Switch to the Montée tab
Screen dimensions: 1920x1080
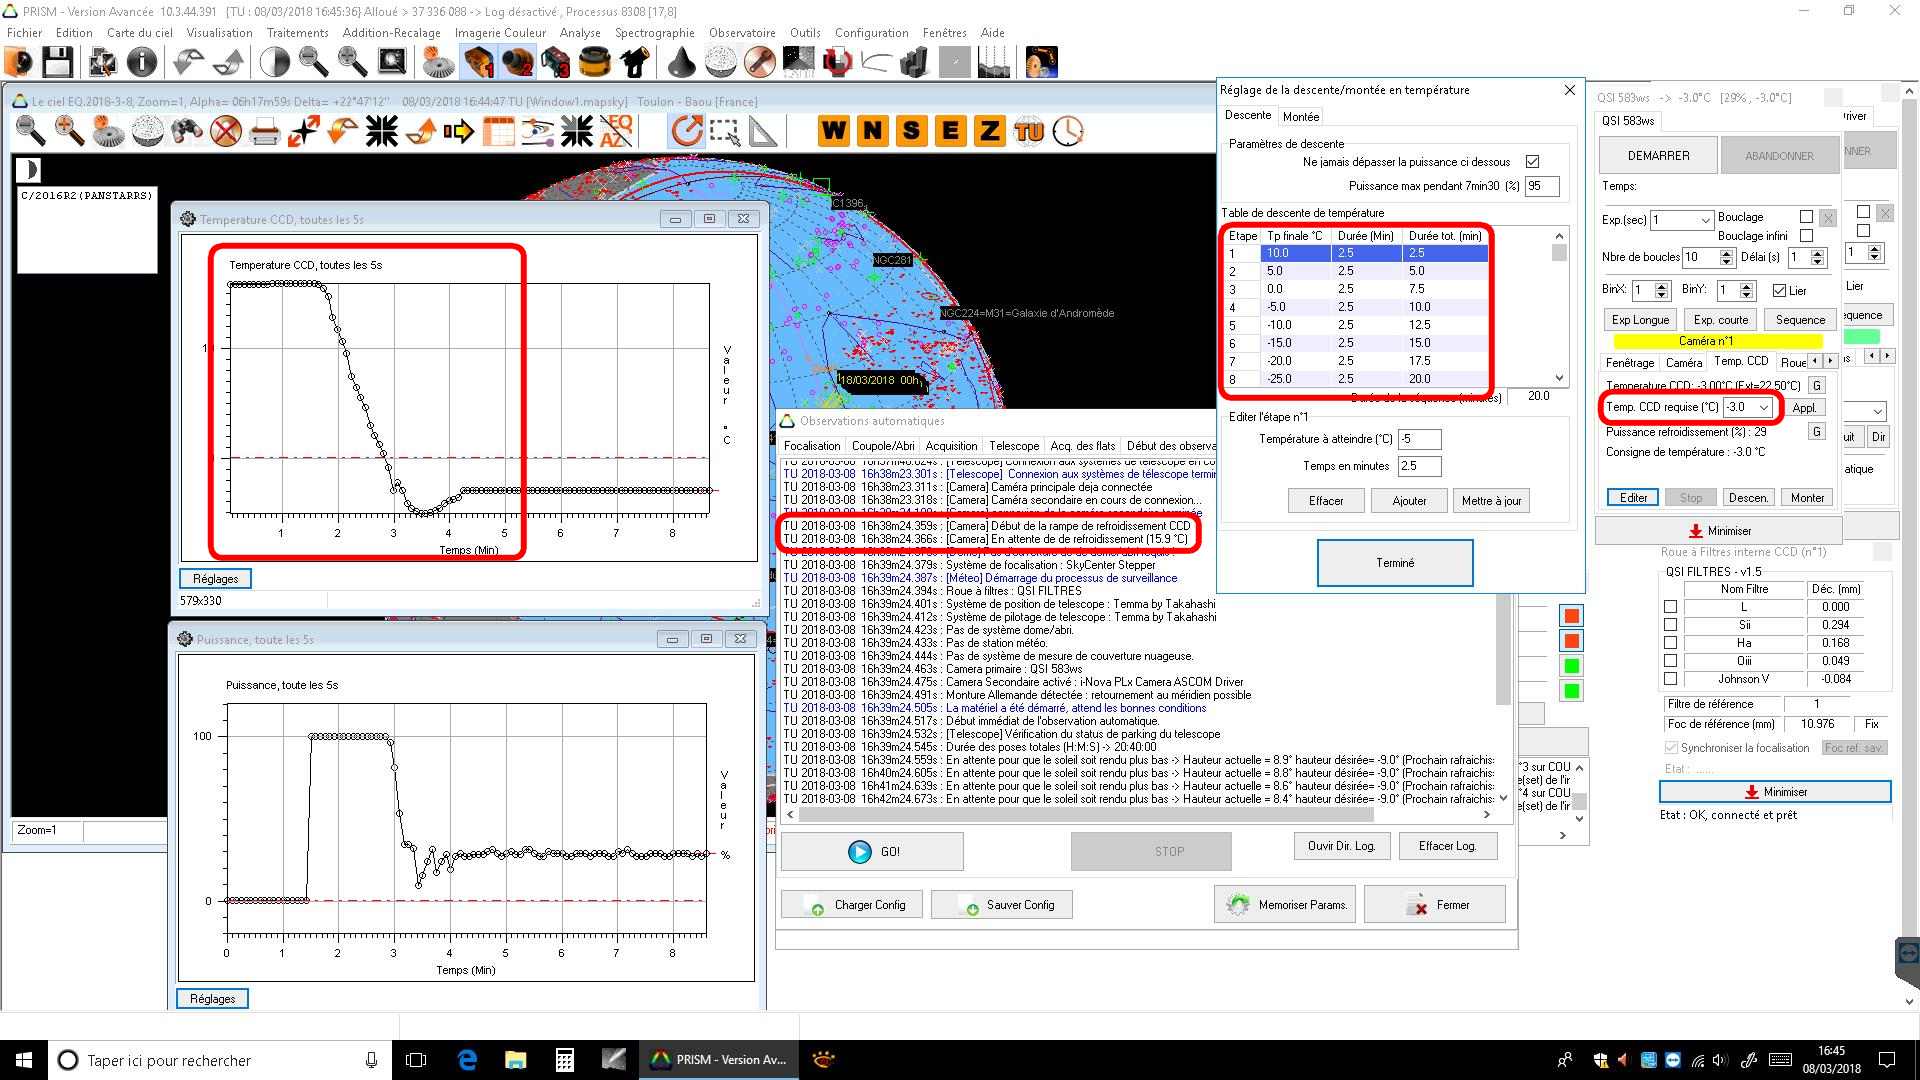(1300, 117)
